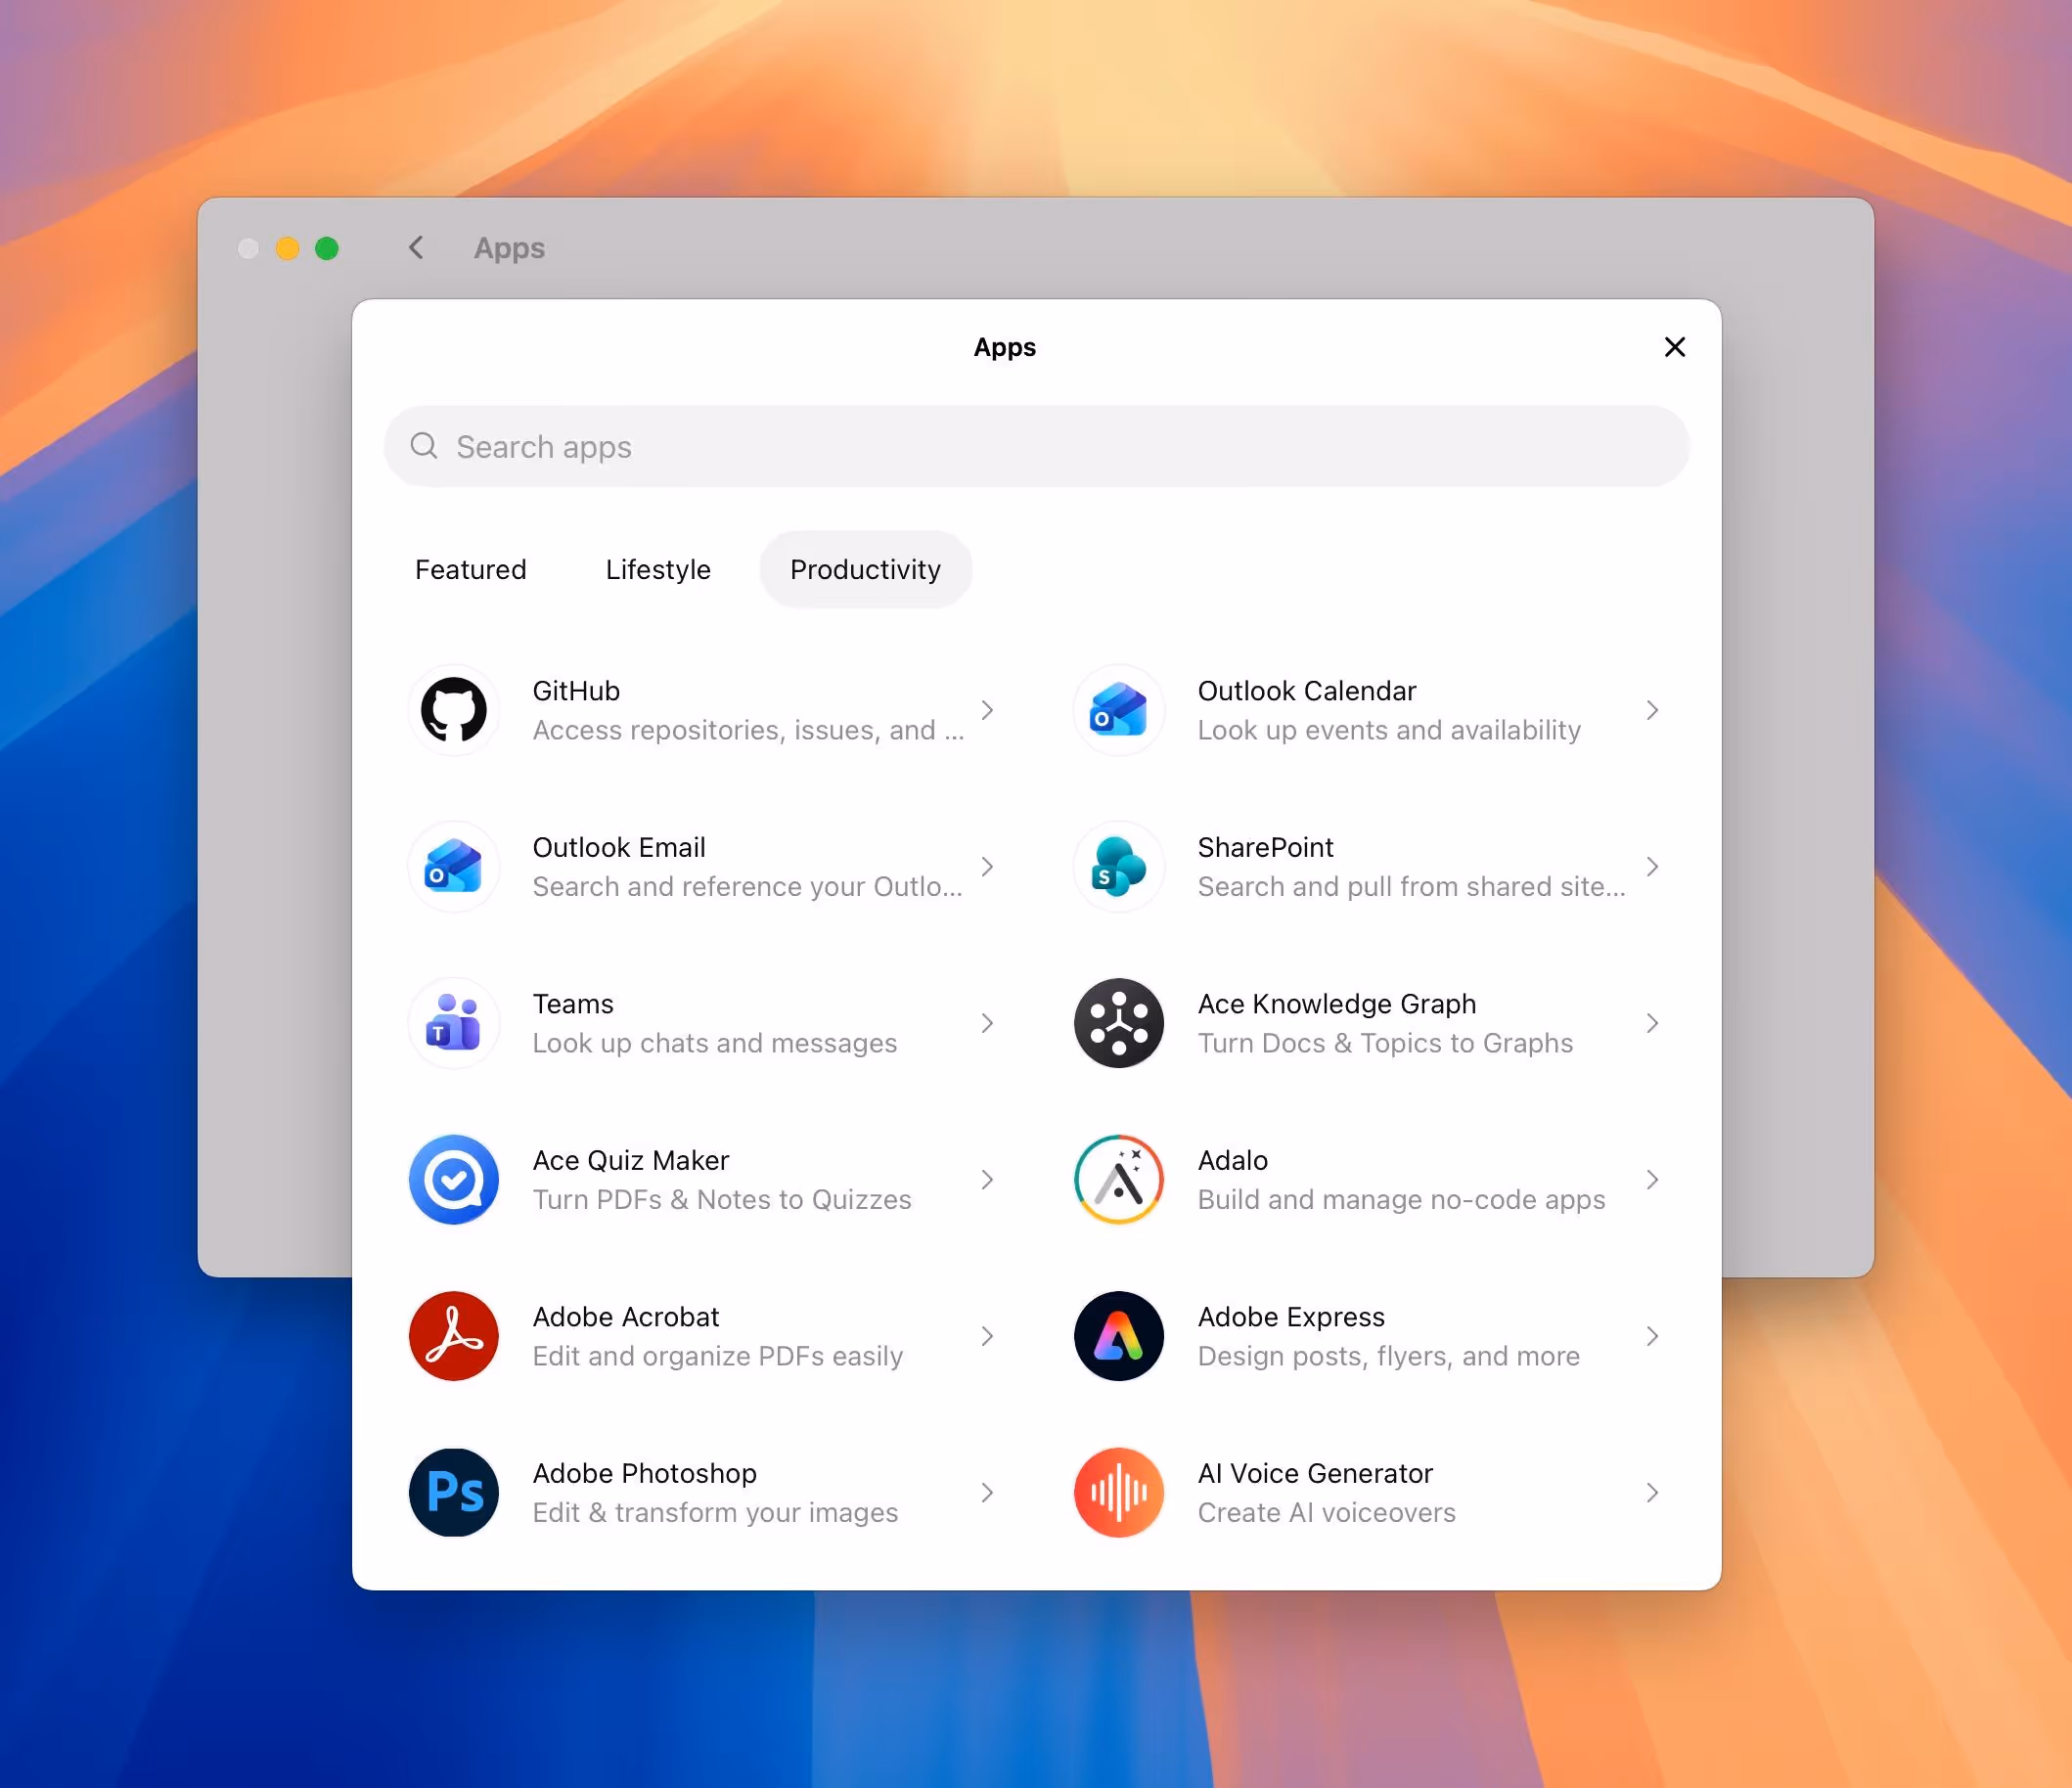This screenshot has width=2072, height=1788.
Task: Click 'Edit & transform your images' text
Action: (716, 1512)
